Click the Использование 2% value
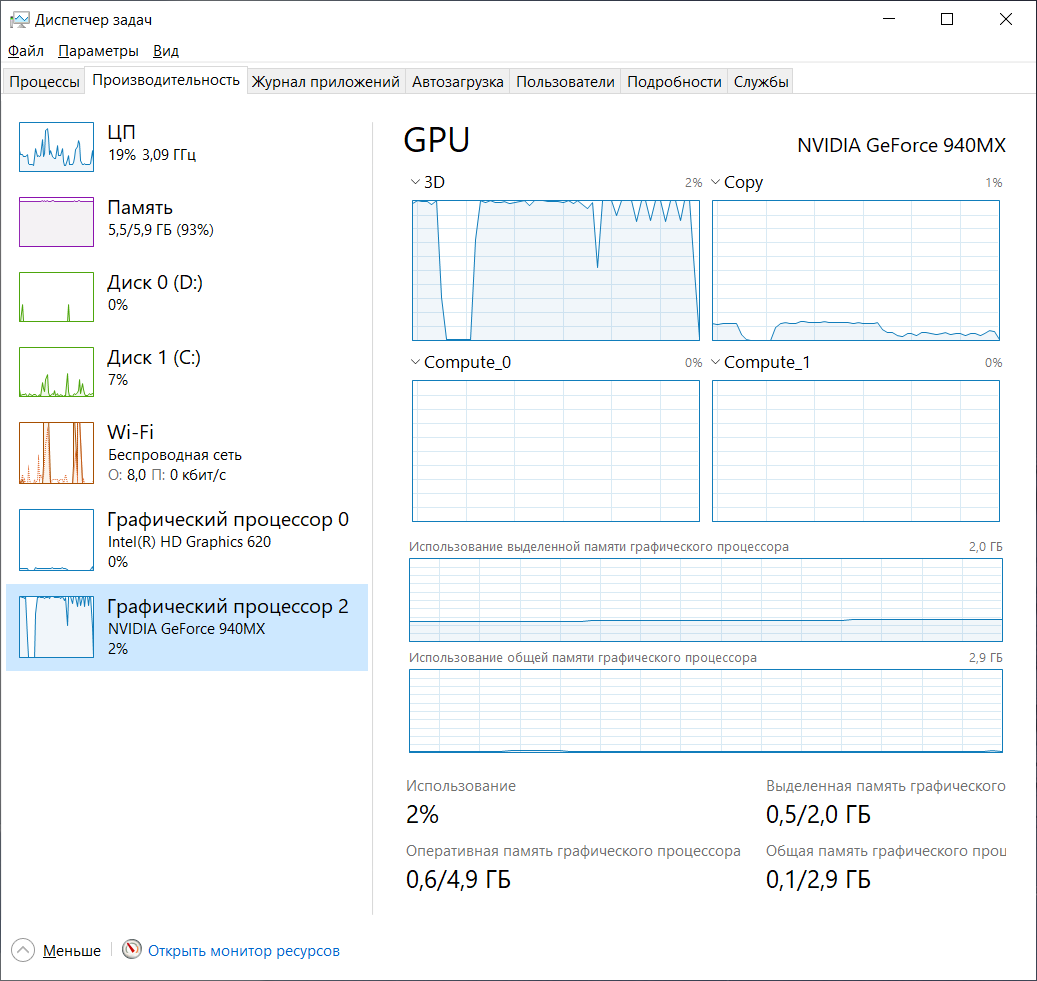The width and height of the screenshot is (1037, 981). point(423,814)
